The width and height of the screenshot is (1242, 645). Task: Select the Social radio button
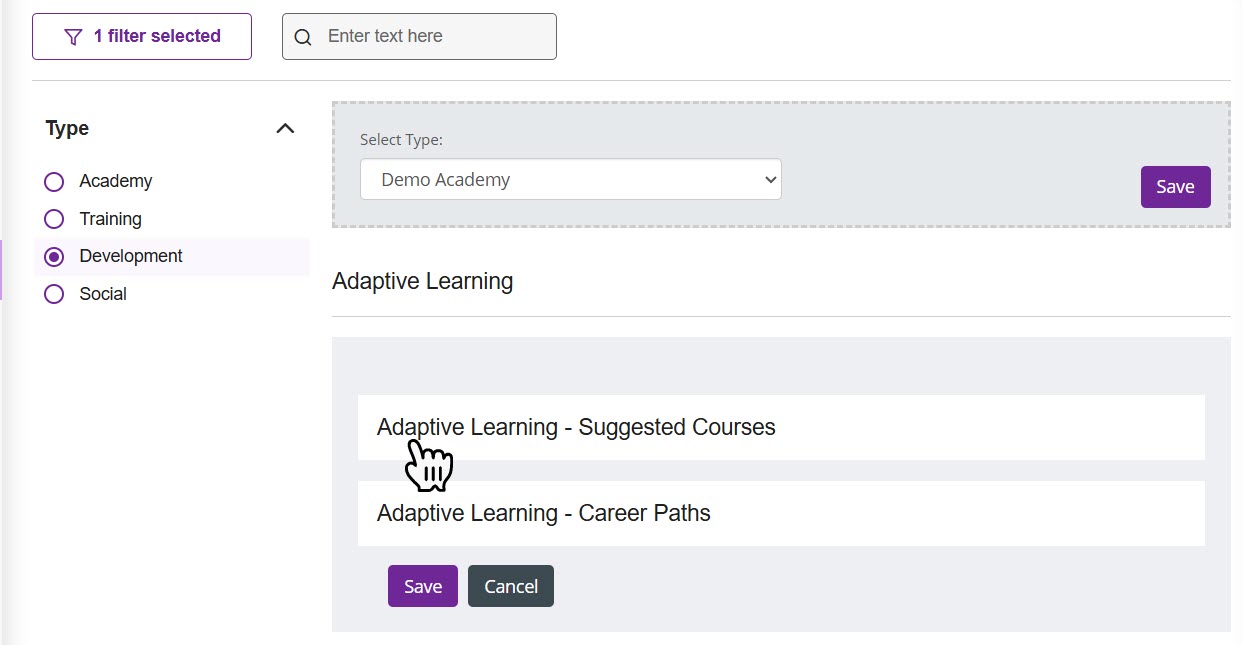click(x=53, y=293)
